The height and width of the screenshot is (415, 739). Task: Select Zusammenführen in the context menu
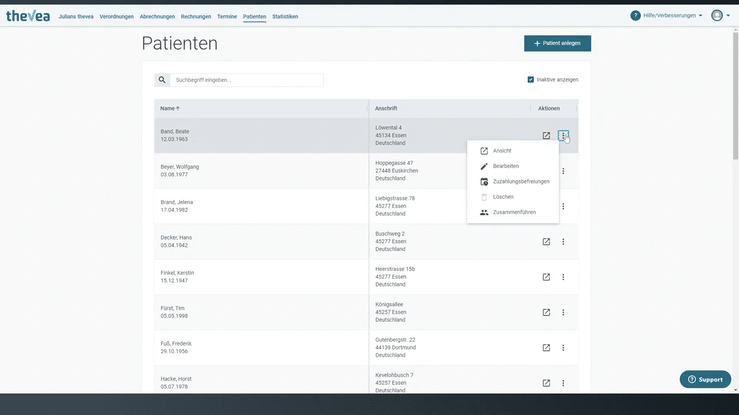[x=513, y=212]
